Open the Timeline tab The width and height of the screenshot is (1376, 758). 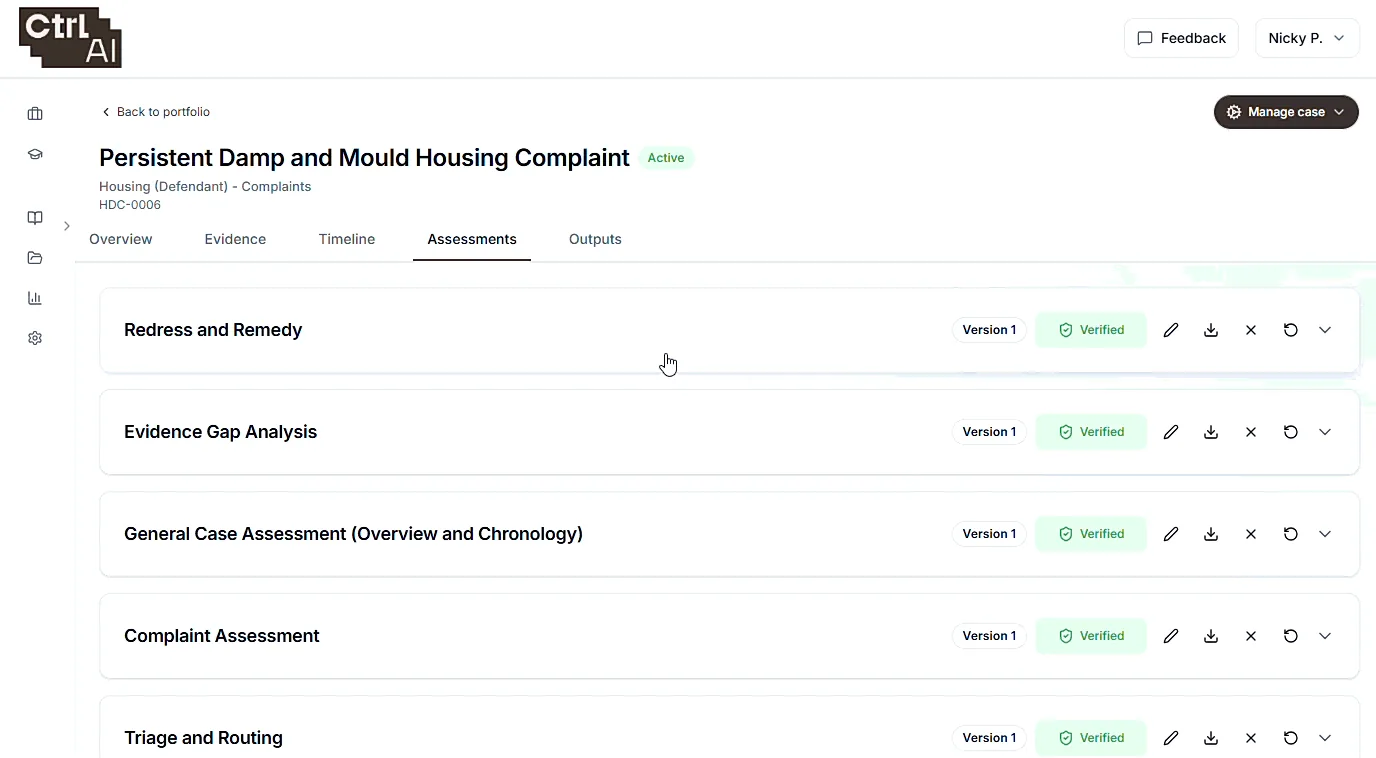click(x=347, y=239)
